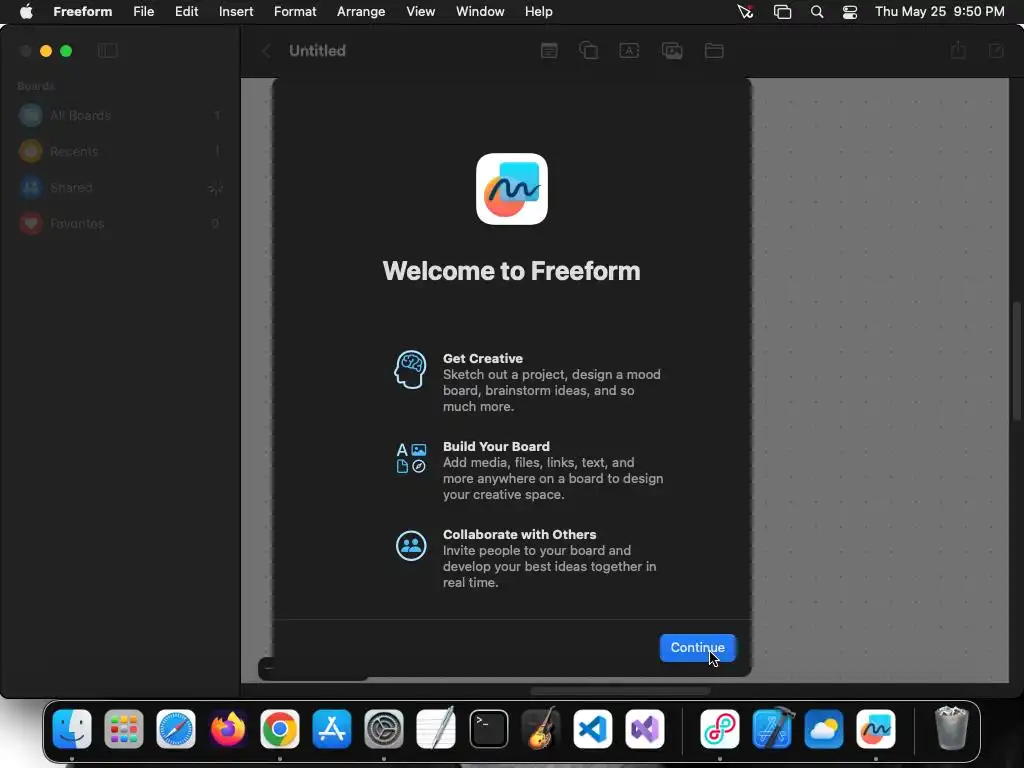Select the photos or media tool in toolbar
The height and width of the screenshot is (768, 1024).
(x=672, y=51)
